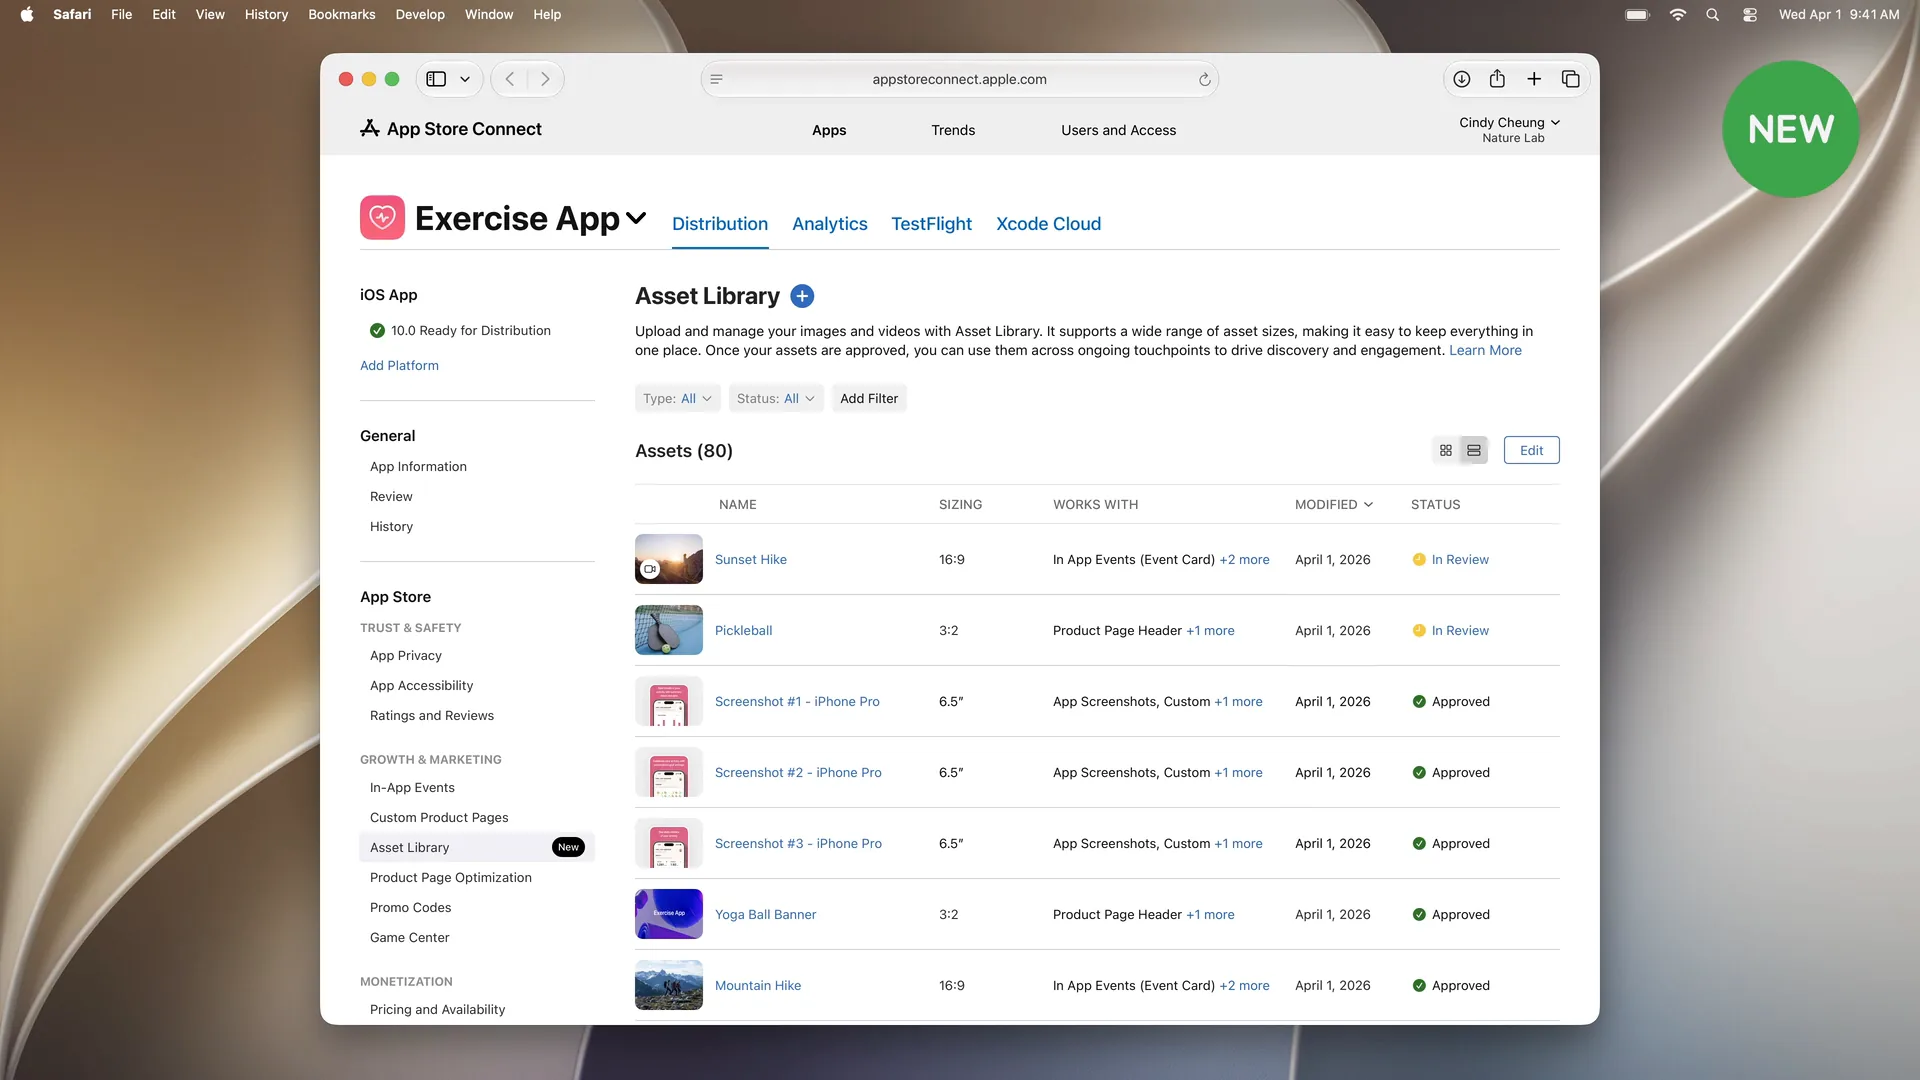Click the Pickleball asset name
Image resolution: width=1920 pixels, height=1080 pixels.
743,631
